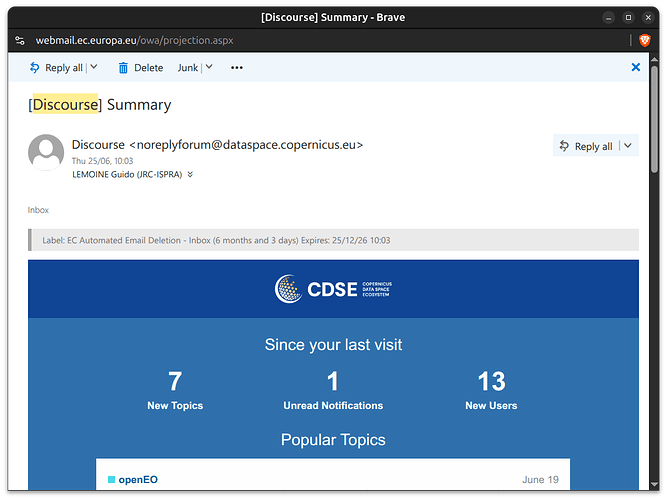
Task: Open dropdown next to right-side Reply all
Action: pyautogui.click(x=628, y=146)
